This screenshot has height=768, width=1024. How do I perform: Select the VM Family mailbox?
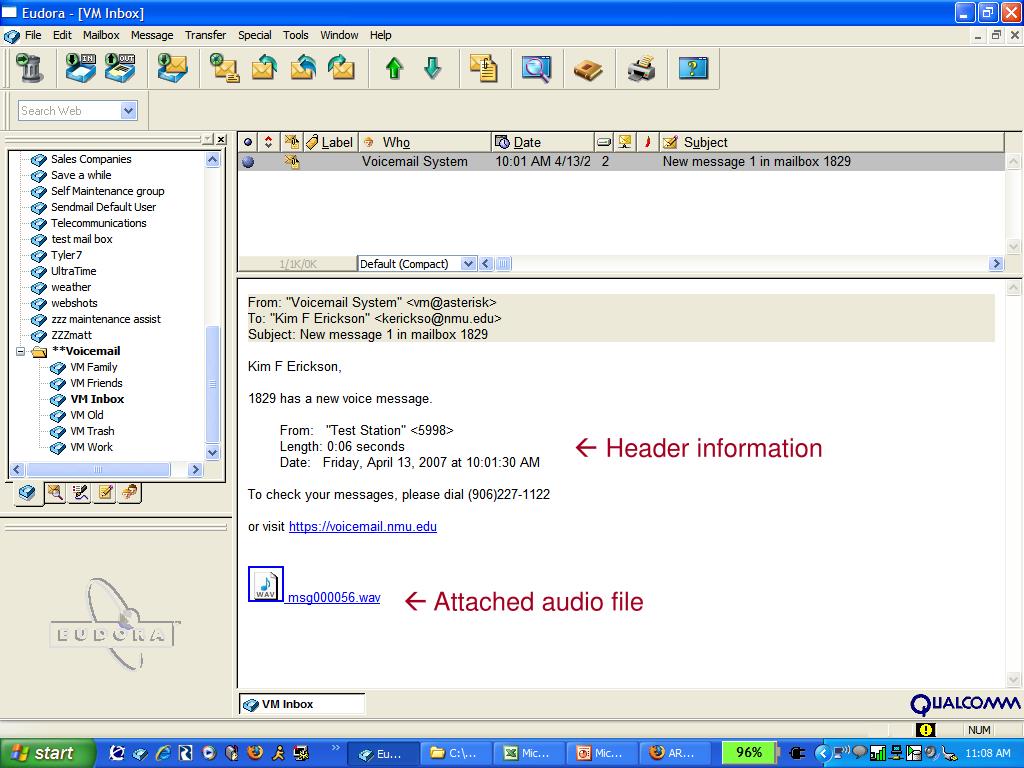93,367
